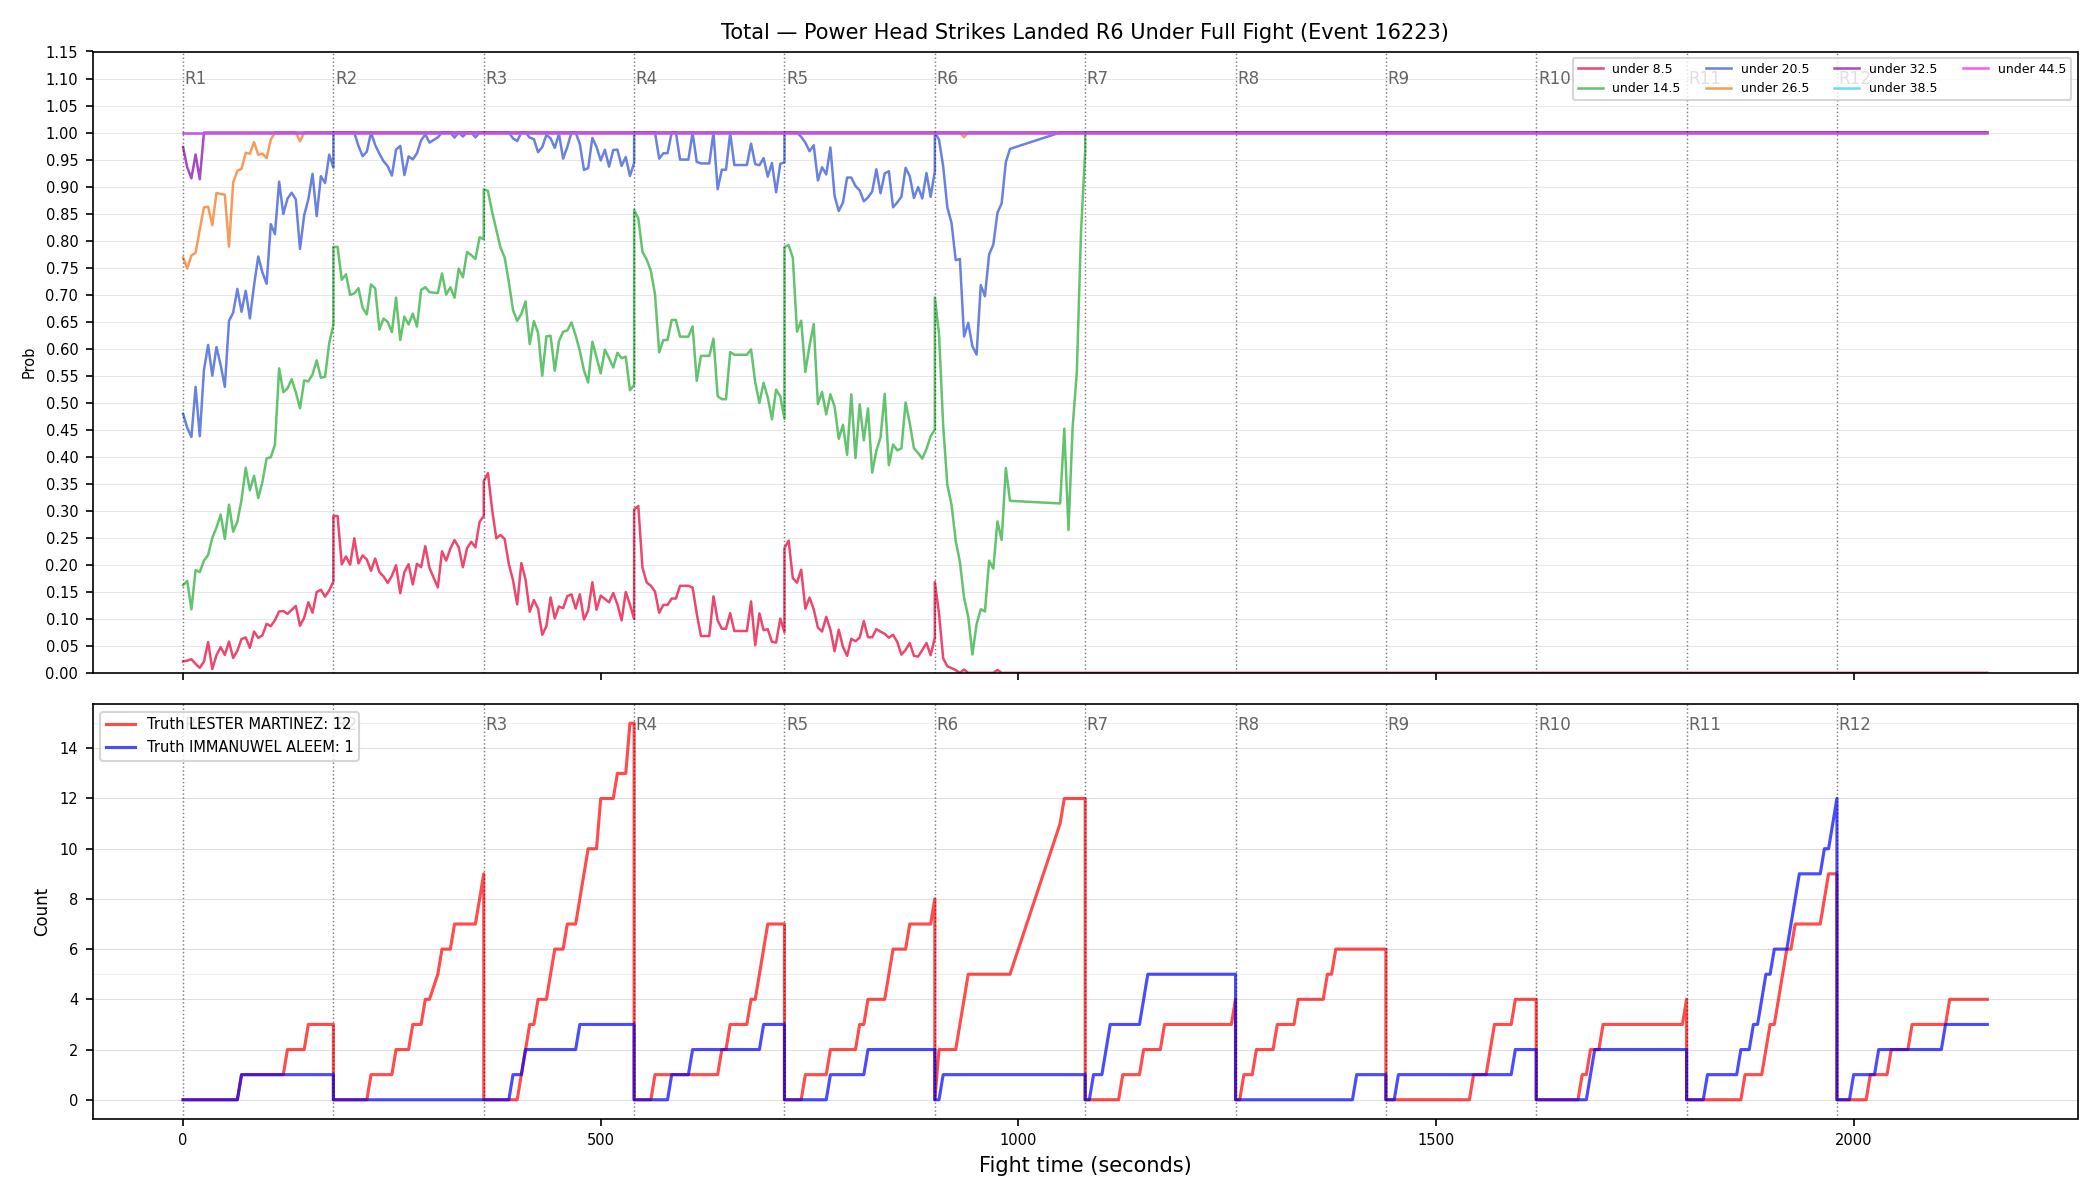Click the 12 tick on Count axis
Screen dimensions: 2100x1200
(69, 798)
